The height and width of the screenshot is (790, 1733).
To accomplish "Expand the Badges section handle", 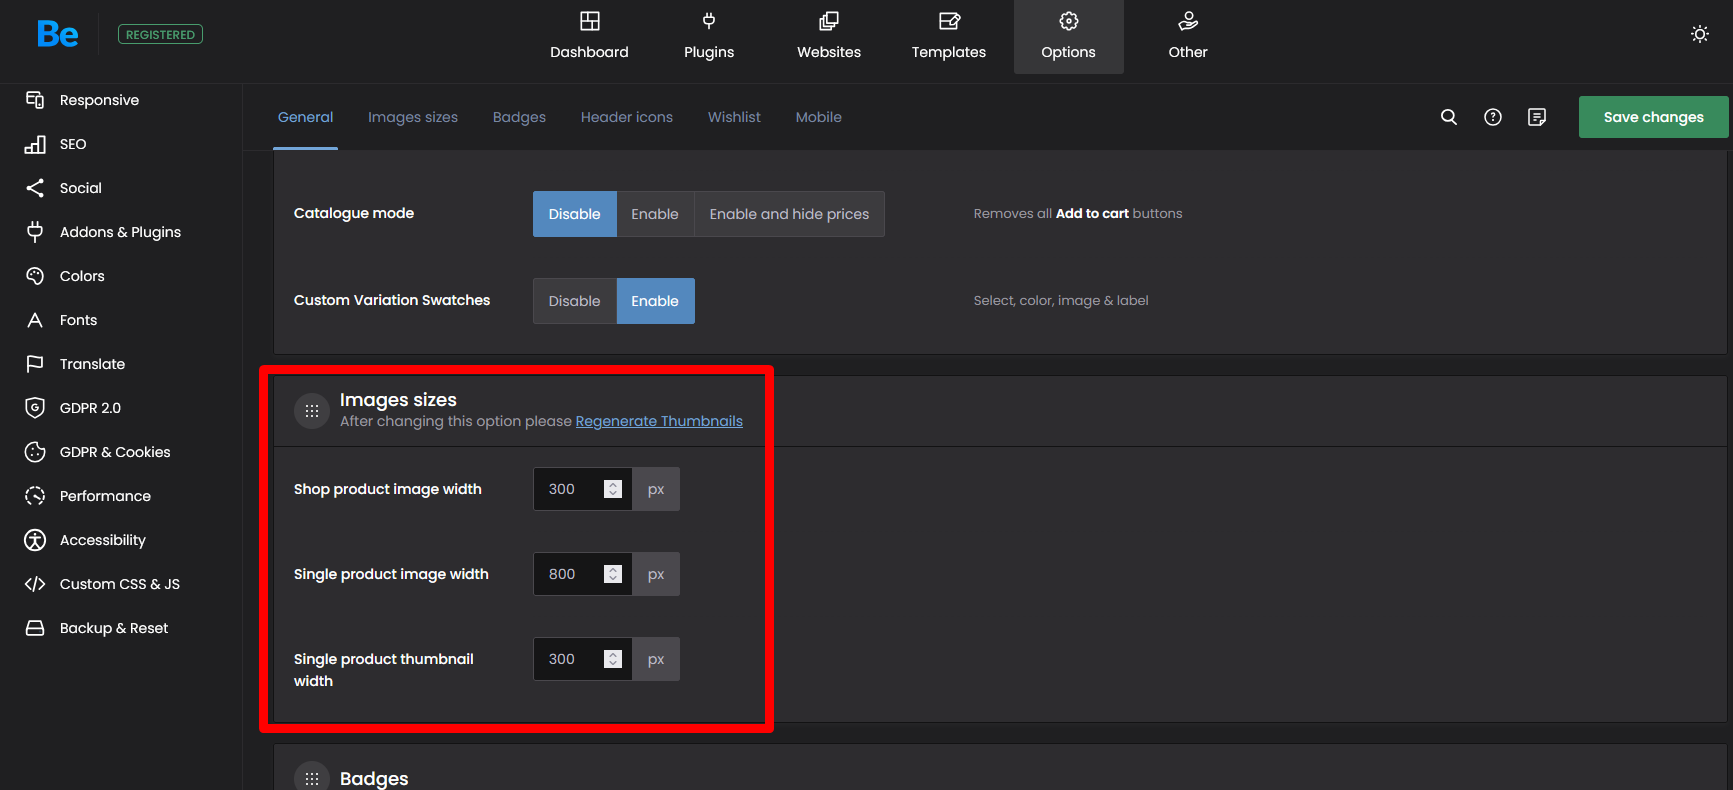I will pos(312,778).
